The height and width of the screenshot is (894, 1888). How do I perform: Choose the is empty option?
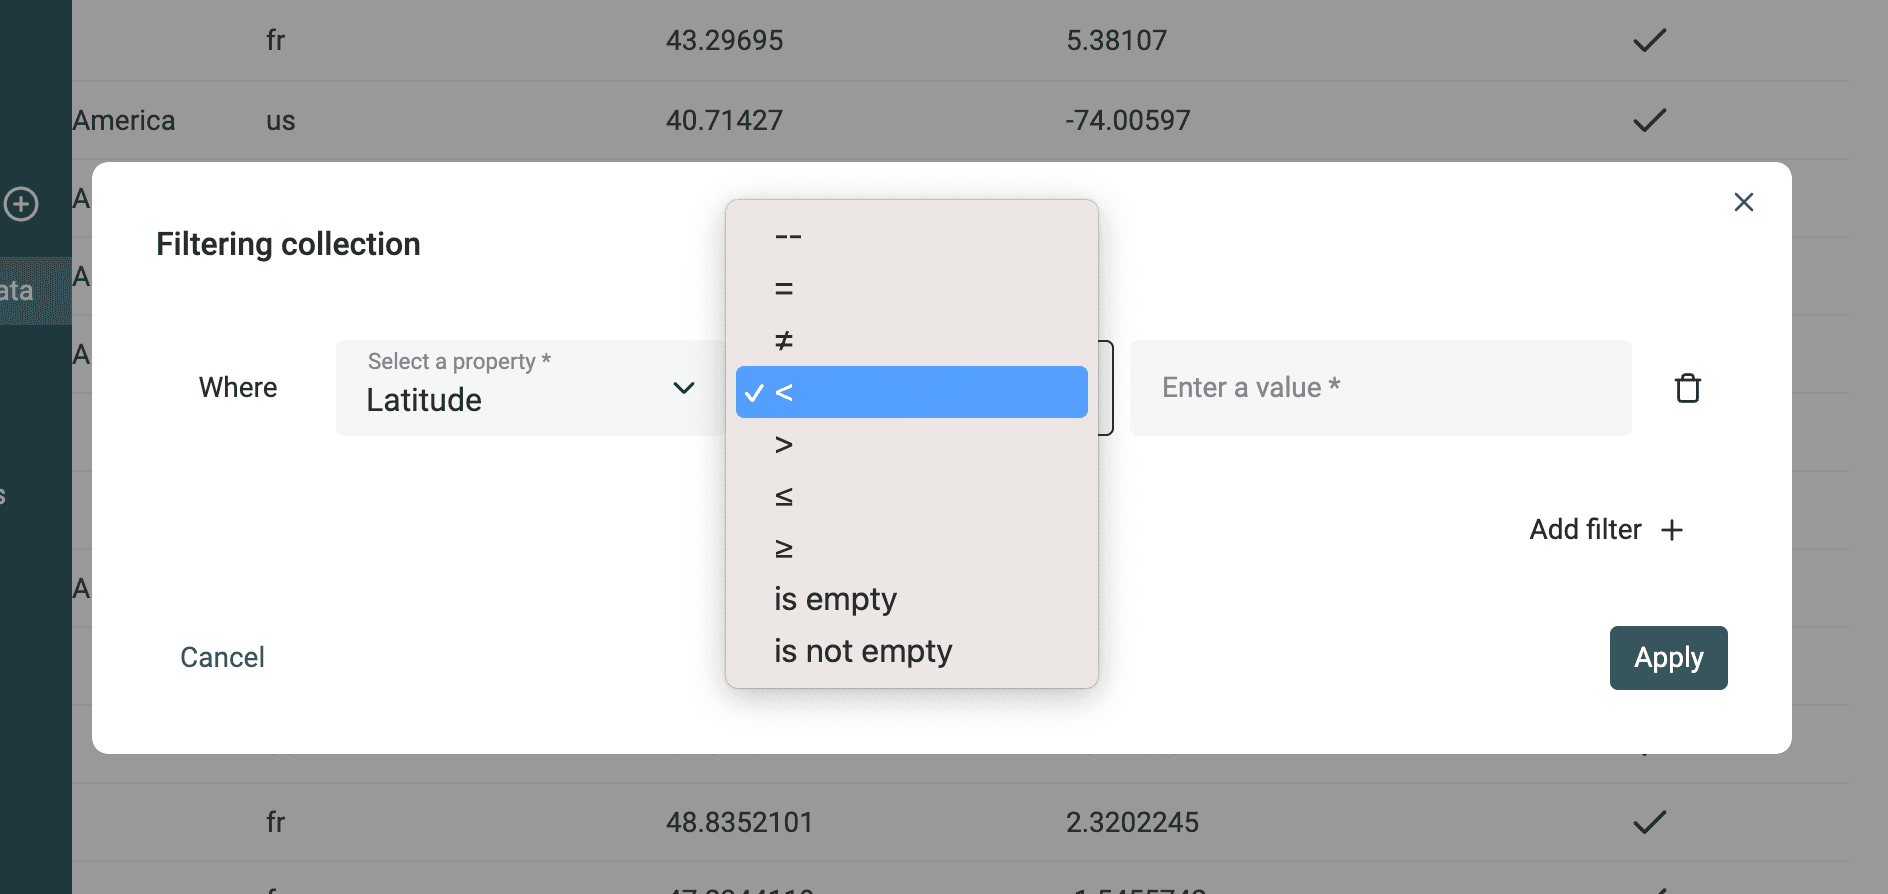[x=836, y=598]
